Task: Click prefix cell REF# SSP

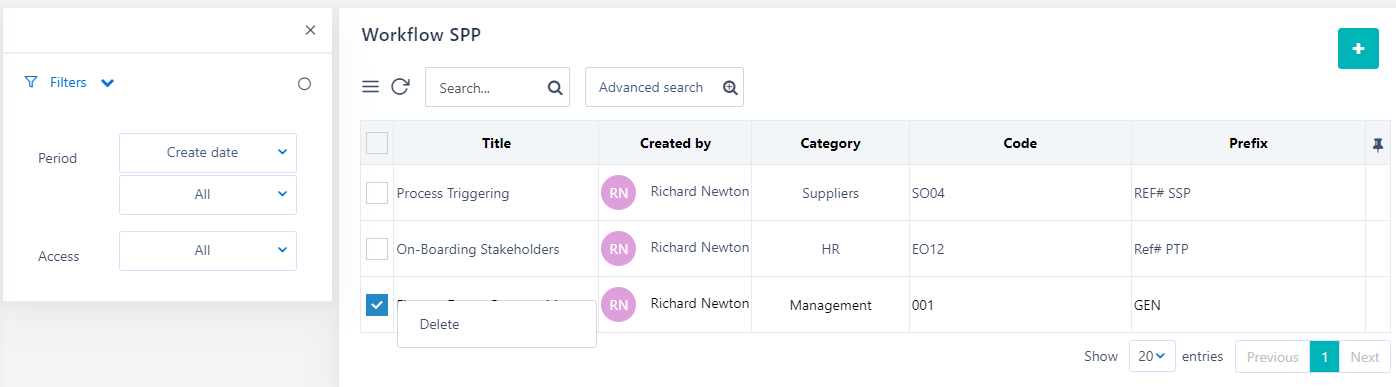Action: (1248, 193)
